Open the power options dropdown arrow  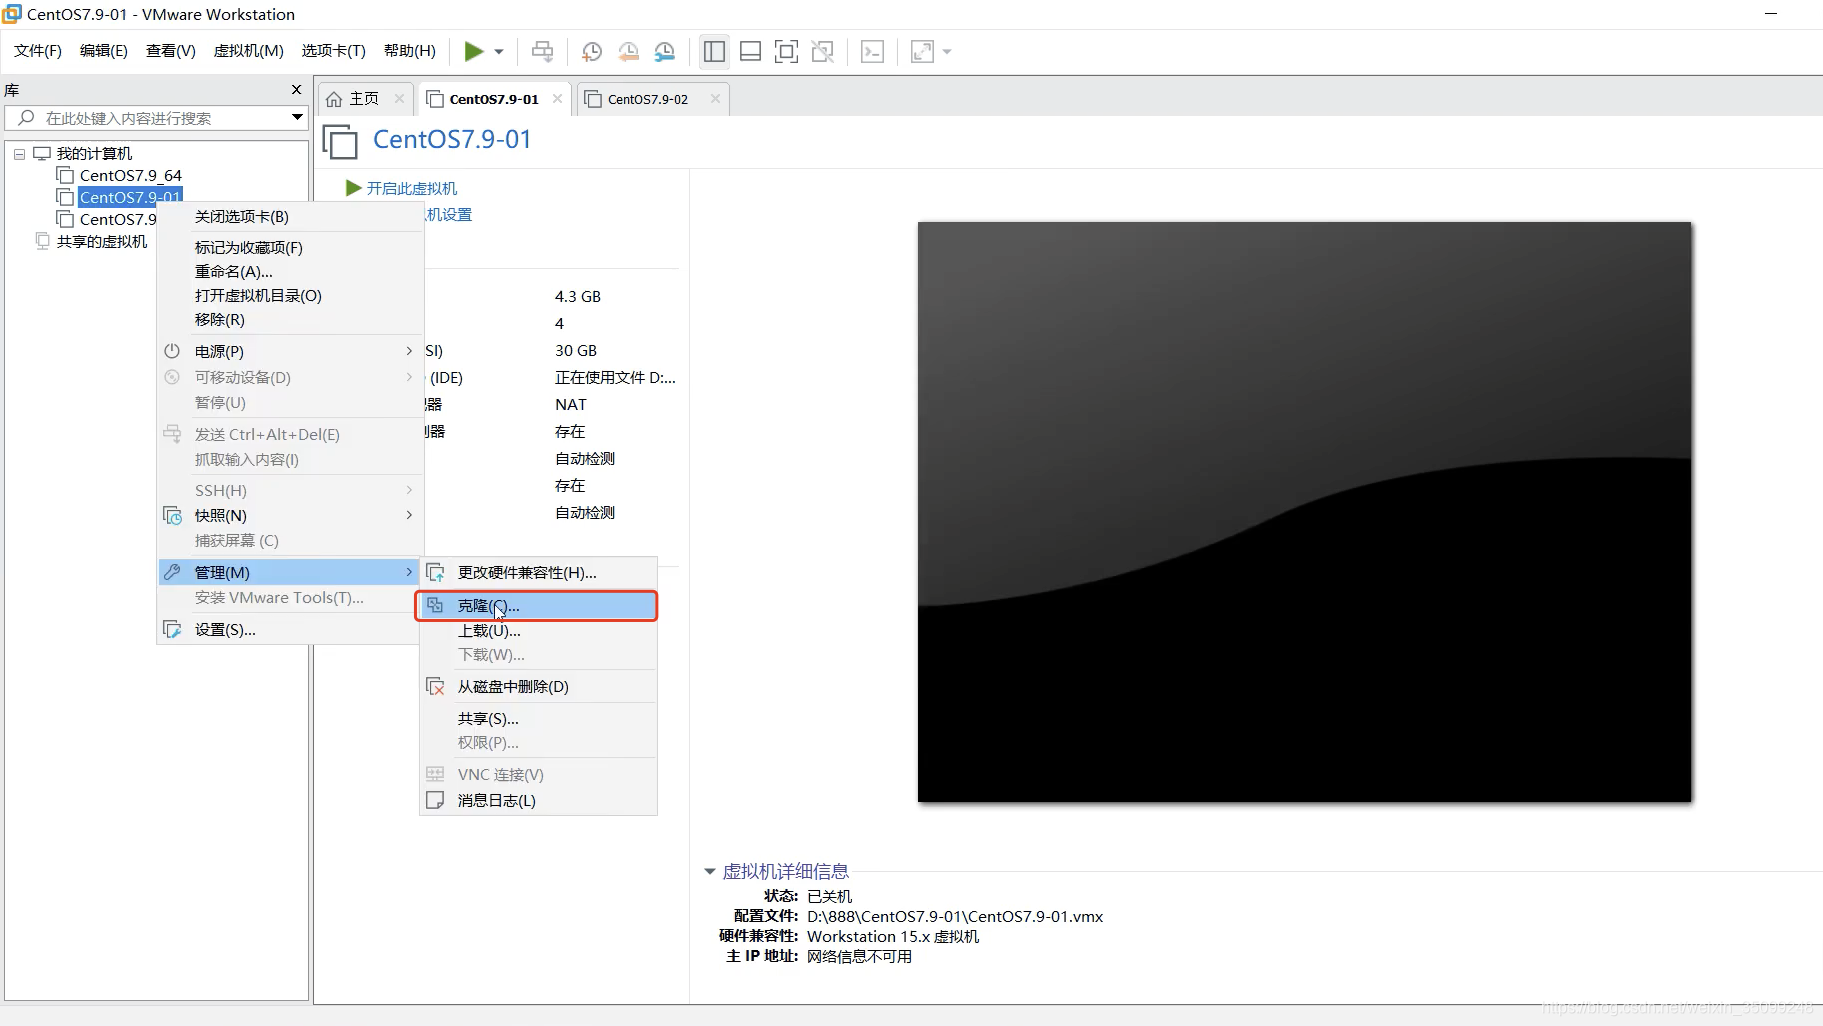click(498, 51)
